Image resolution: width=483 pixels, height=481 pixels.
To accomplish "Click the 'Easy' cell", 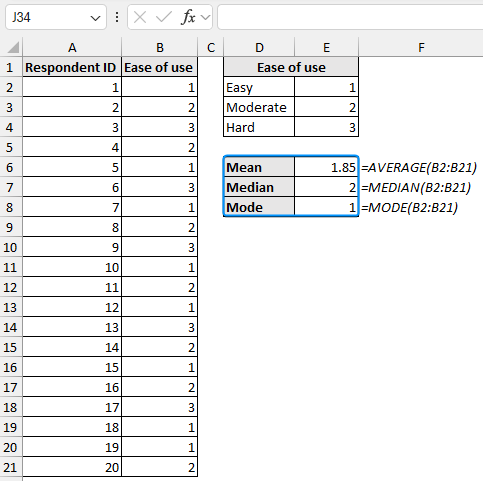I will pyautogui.click(x=259, y=87).
